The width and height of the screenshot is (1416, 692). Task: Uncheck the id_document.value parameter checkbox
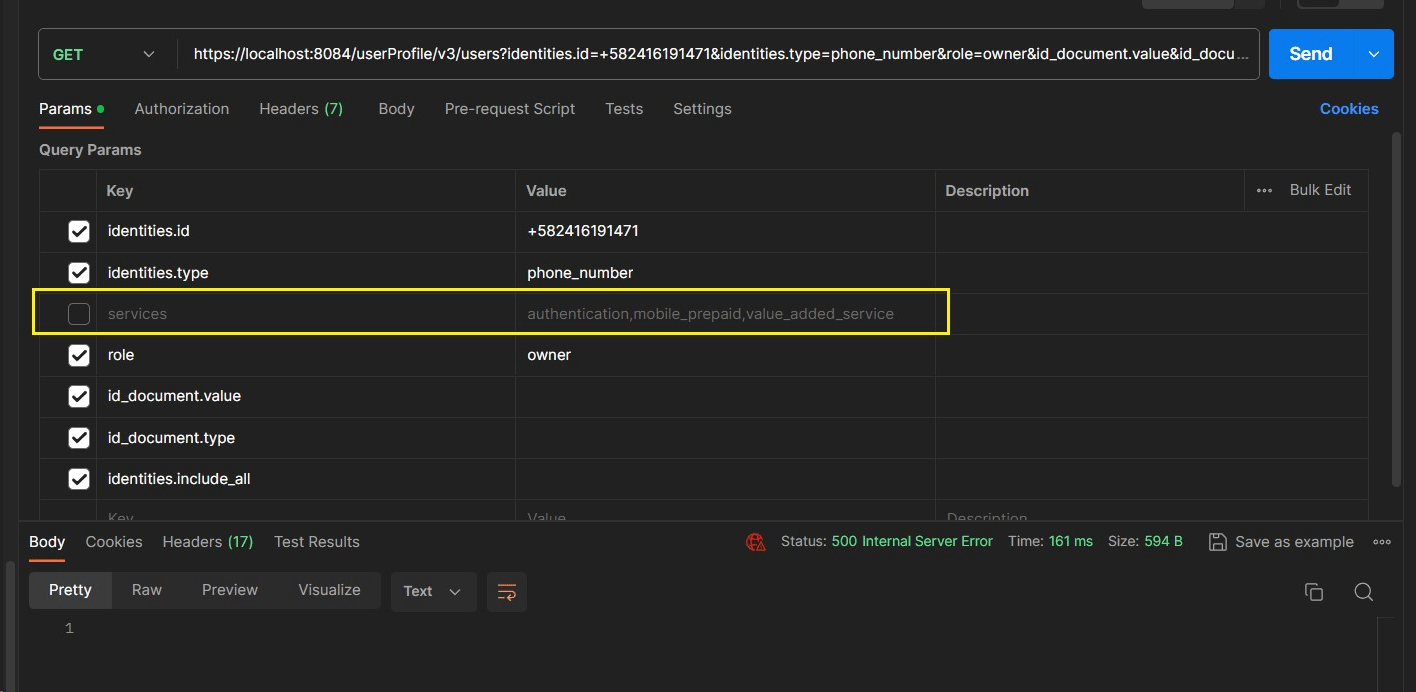(x=79, y=397)
